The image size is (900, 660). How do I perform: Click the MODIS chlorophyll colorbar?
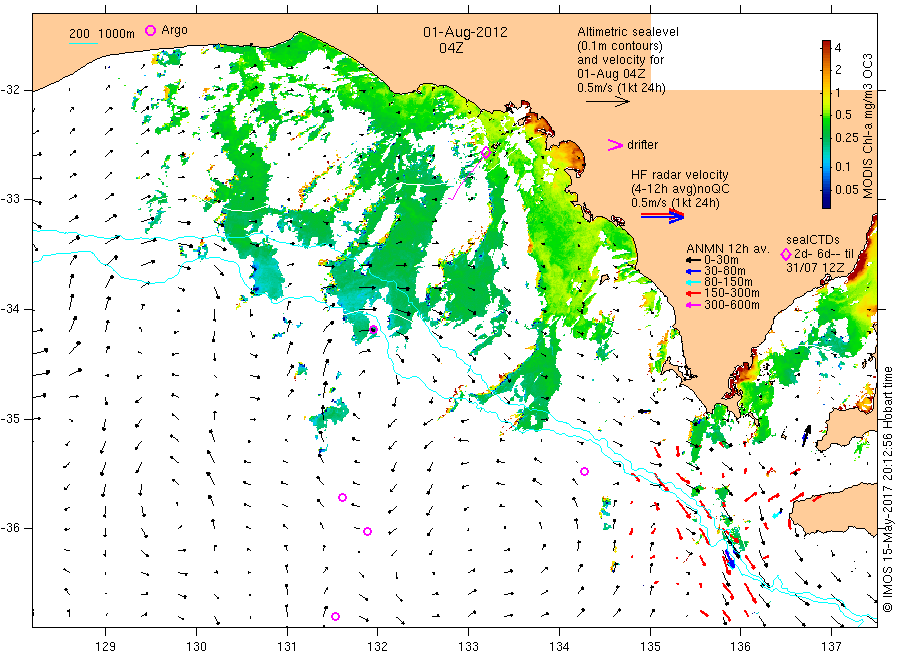coord(826,124)
